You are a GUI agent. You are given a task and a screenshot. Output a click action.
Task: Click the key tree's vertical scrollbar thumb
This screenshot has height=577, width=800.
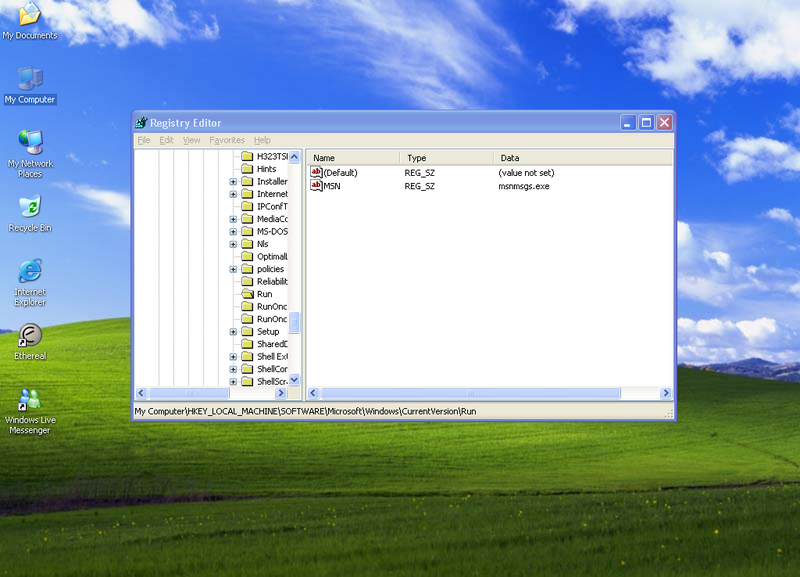tap(294, 322)
